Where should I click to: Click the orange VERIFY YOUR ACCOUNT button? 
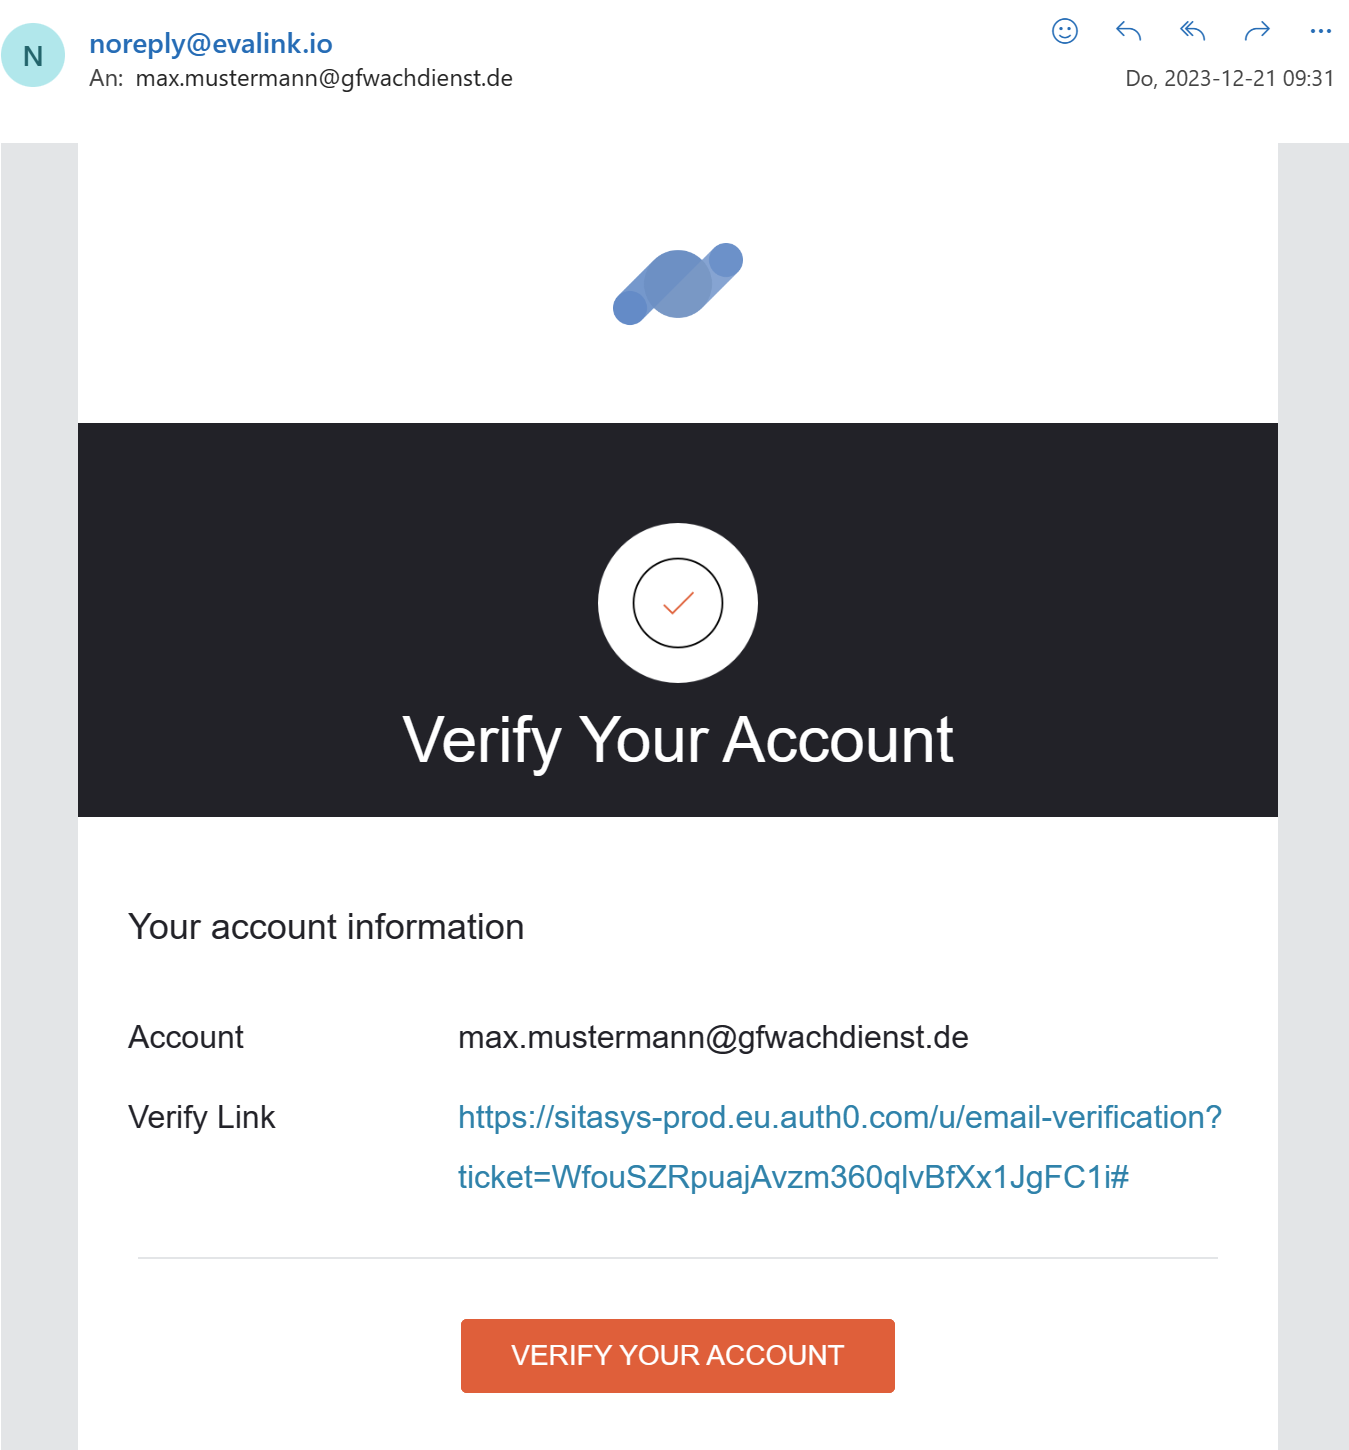click(678, 1355)
